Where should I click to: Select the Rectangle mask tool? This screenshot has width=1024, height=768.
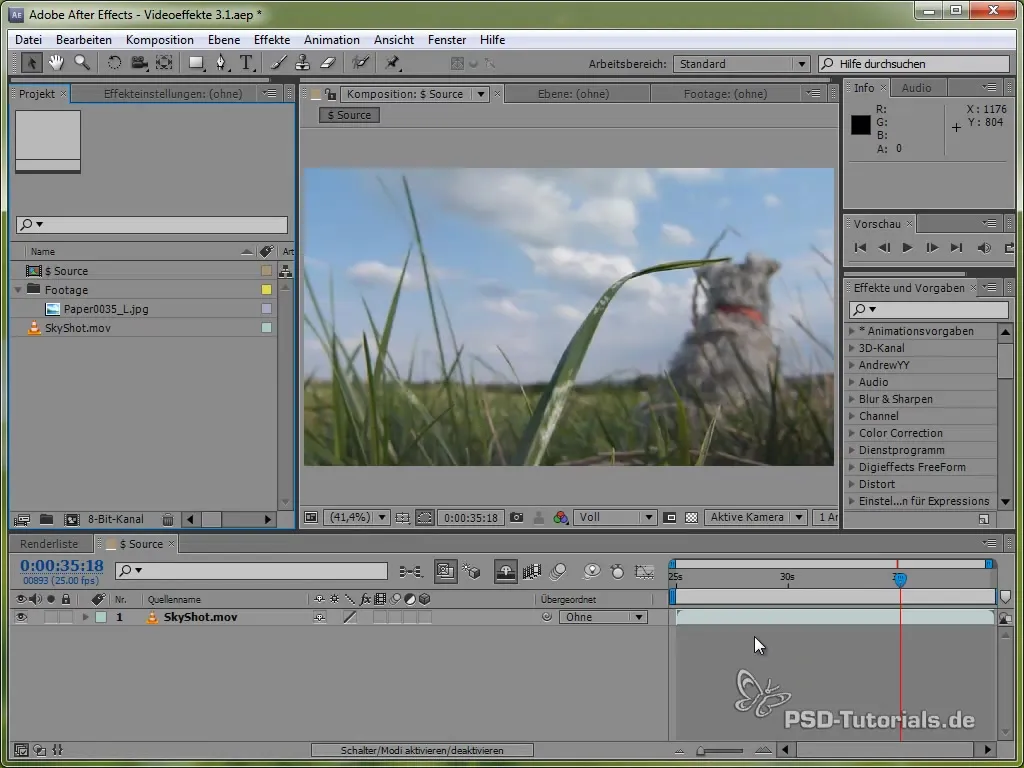(197, 63)
